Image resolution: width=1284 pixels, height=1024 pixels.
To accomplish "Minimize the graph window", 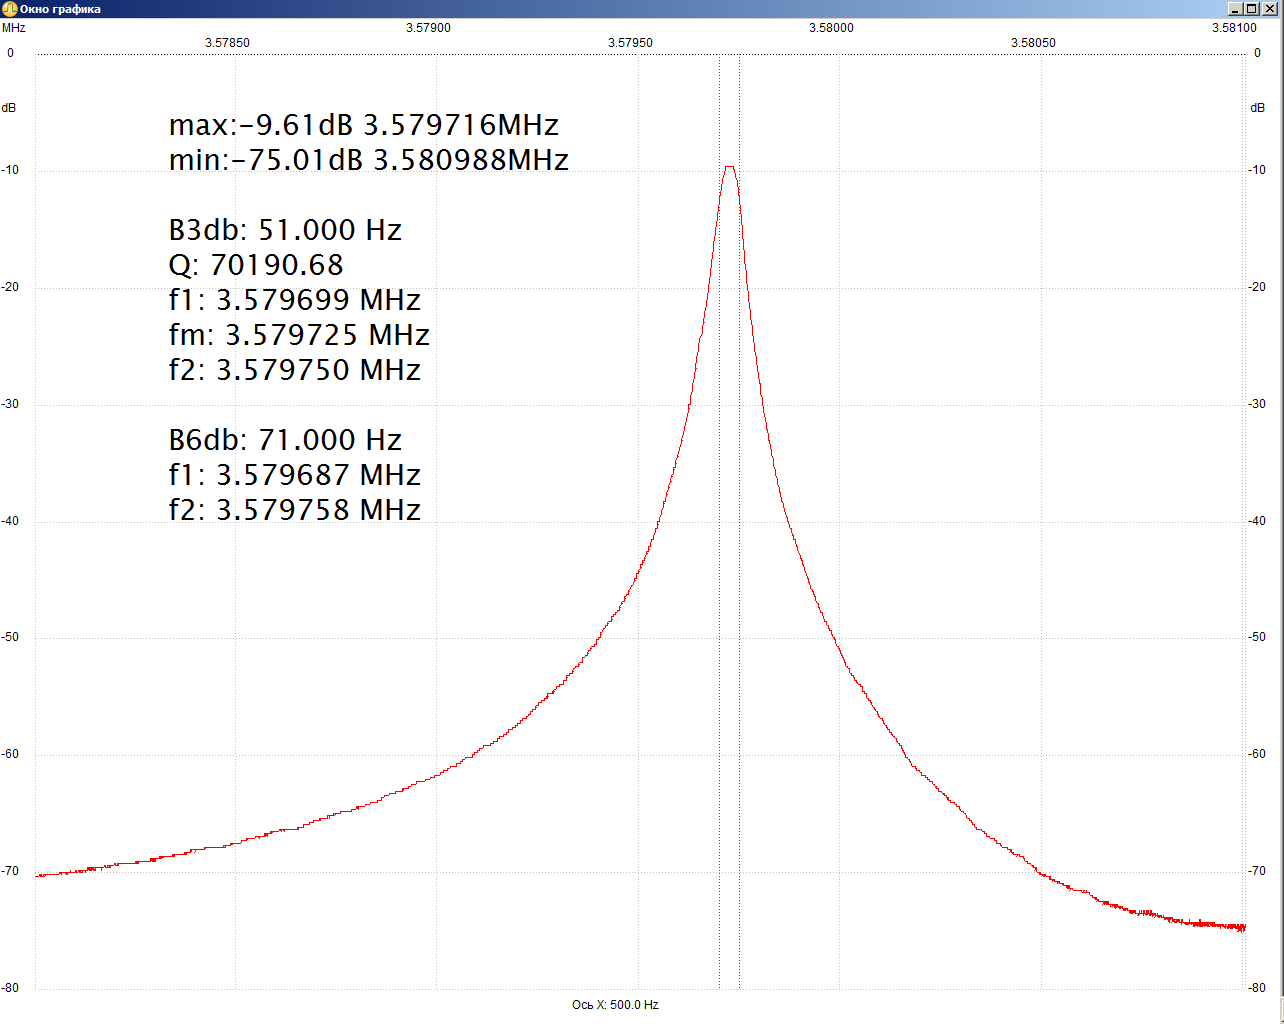I will (x=1235, y=9).
